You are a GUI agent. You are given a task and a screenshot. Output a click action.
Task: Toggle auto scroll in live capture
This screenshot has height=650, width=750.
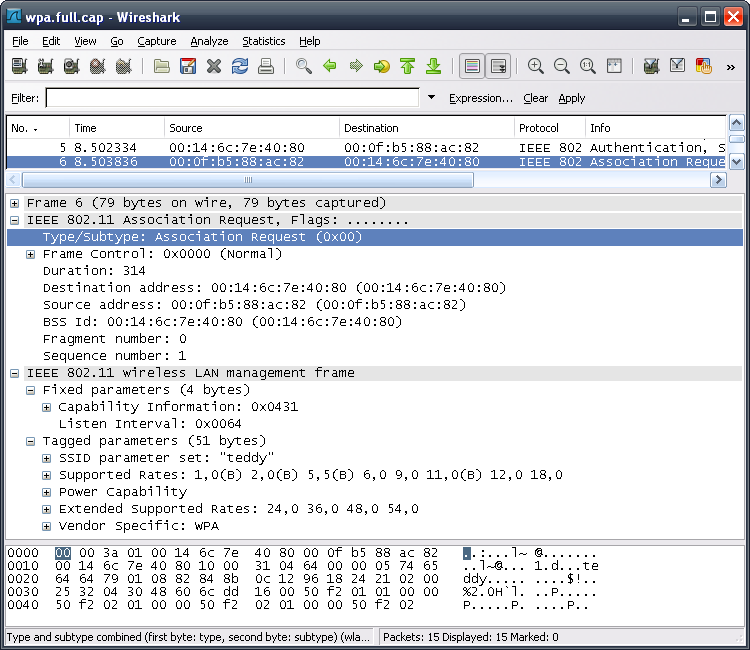coord(498,66)
